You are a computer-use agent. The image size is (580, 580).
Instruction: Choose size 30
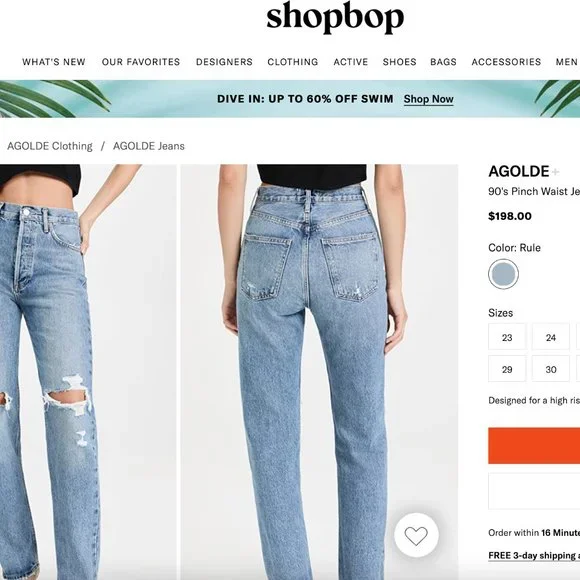coord(551,369)
